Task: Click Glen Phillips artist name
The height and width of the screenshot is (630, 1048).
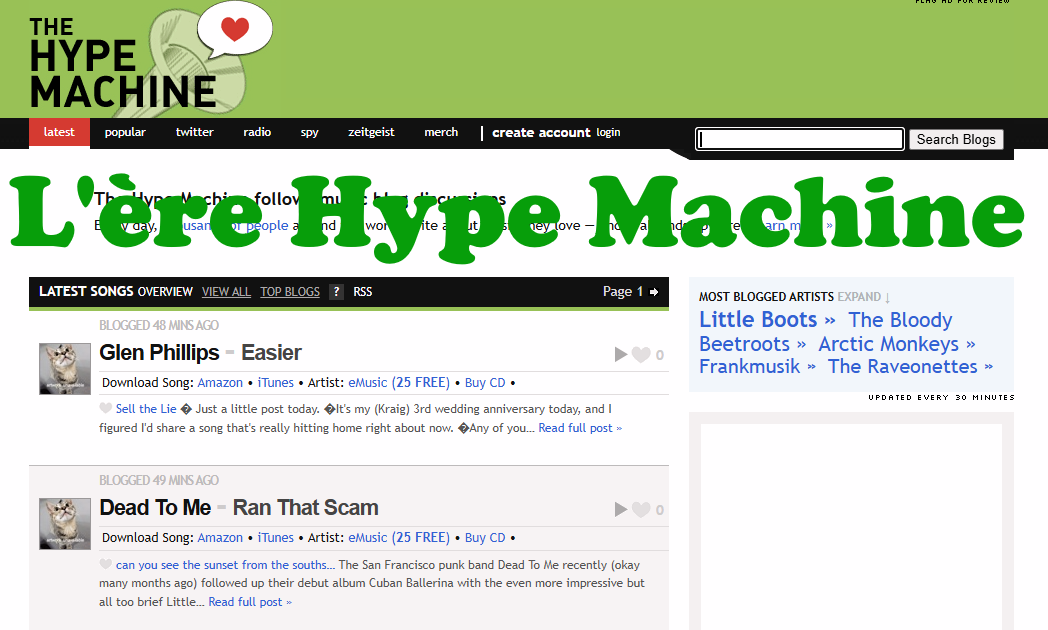Action: click(159, 352)
